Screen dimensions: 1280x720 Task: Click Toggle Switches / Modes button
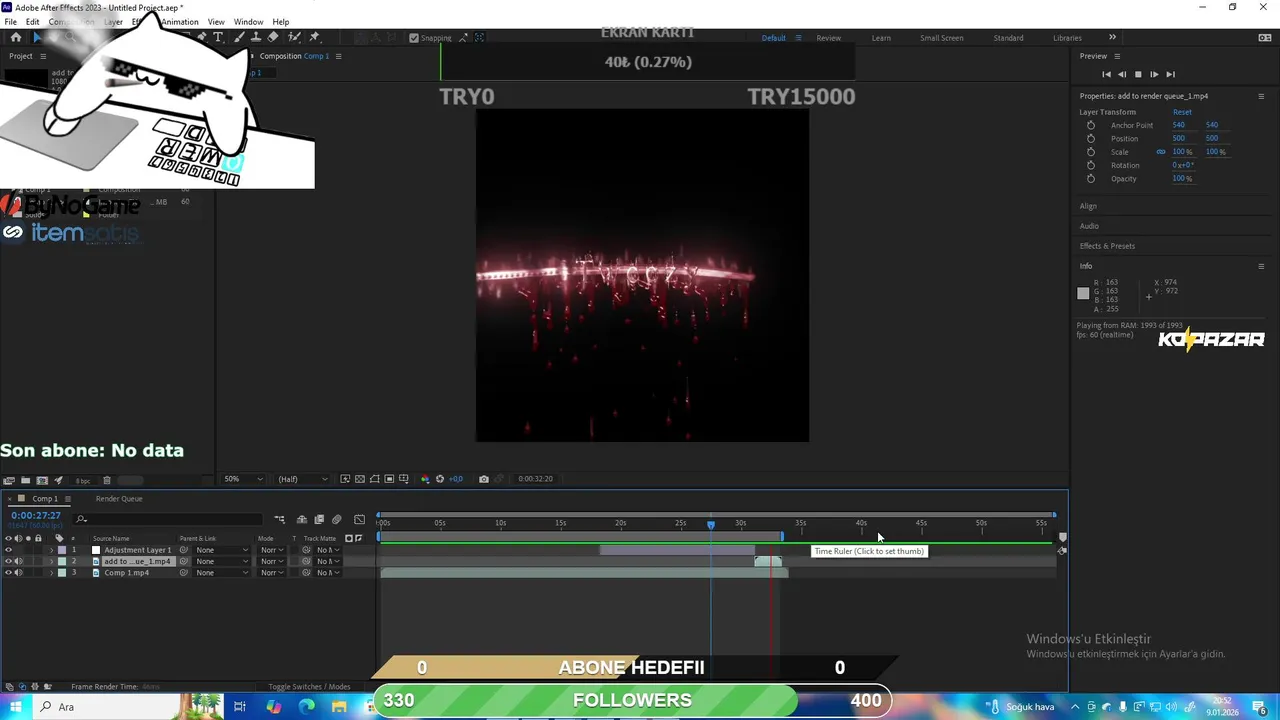coord(309,687)
